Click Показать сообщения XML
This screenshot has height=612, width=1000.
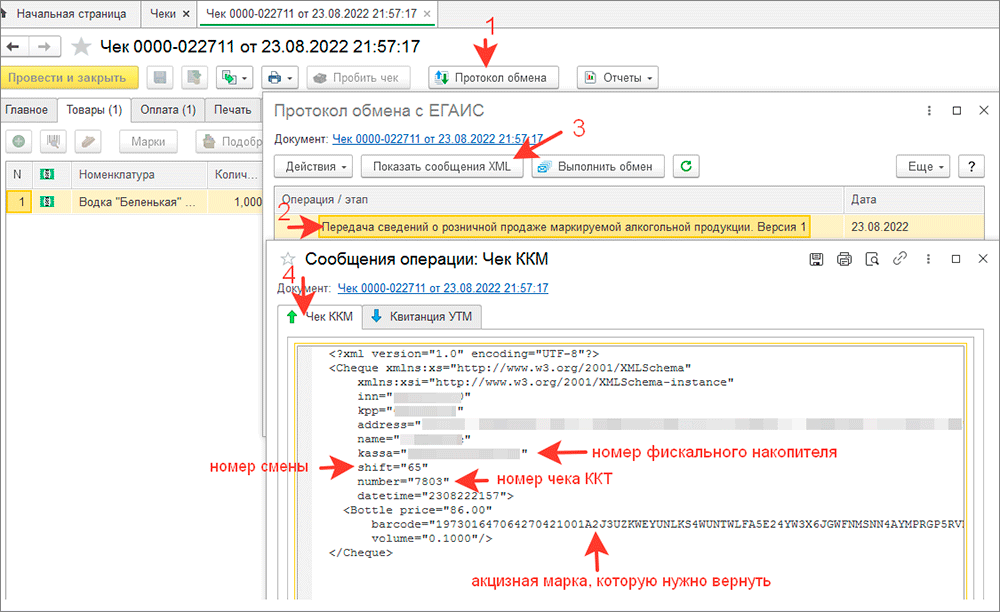[x=442, y=166]
